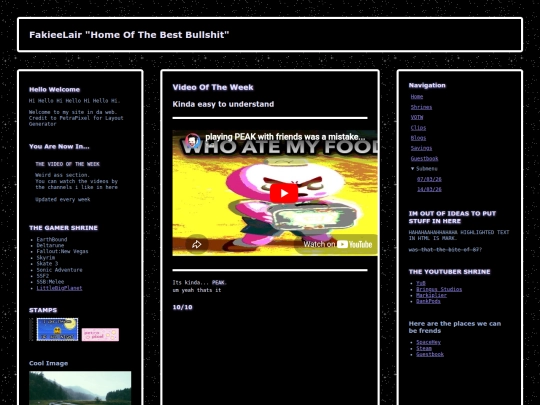The image size is (540, 405).
Task: Click the 'STAMPS' heading
Action: pyautogui.click(x=43, y=310)
